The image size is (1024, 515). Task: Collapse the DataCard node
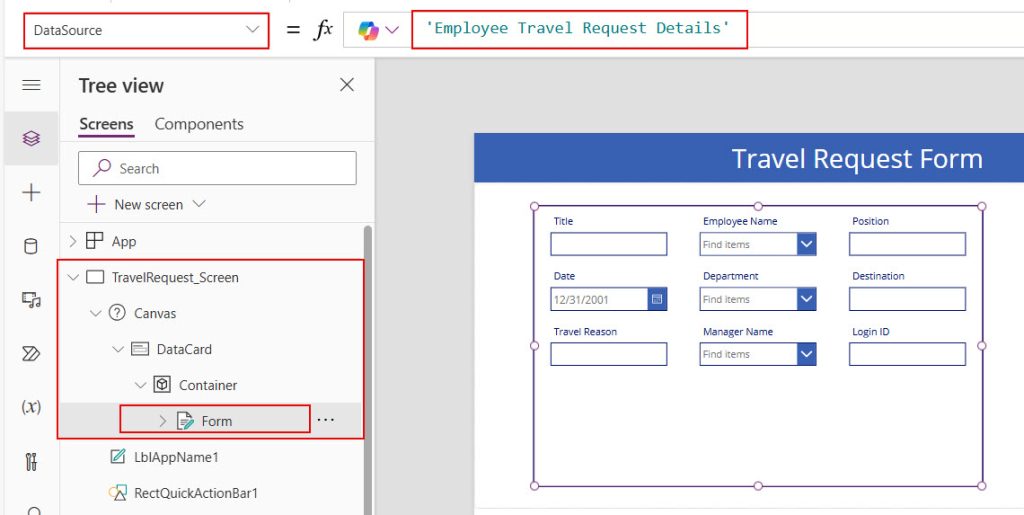(118, 349)
